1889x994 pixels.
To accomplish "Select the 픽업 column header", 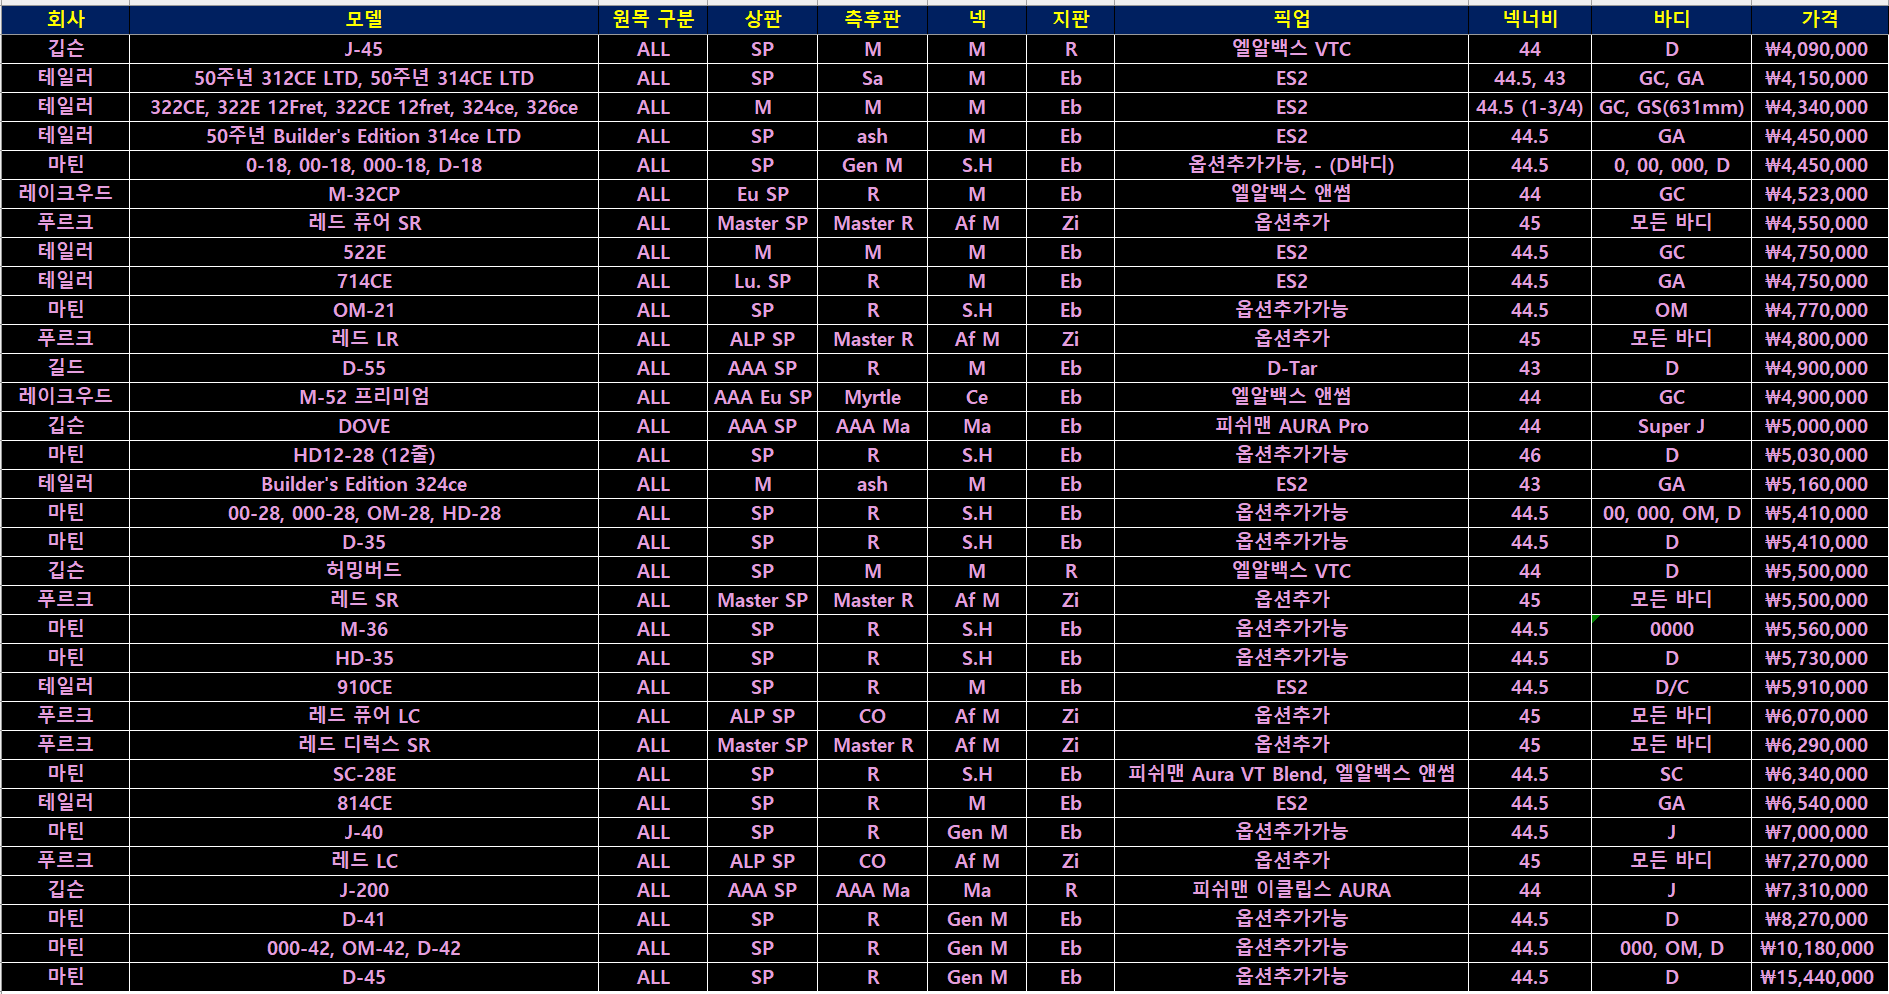I will [1291, 19].
